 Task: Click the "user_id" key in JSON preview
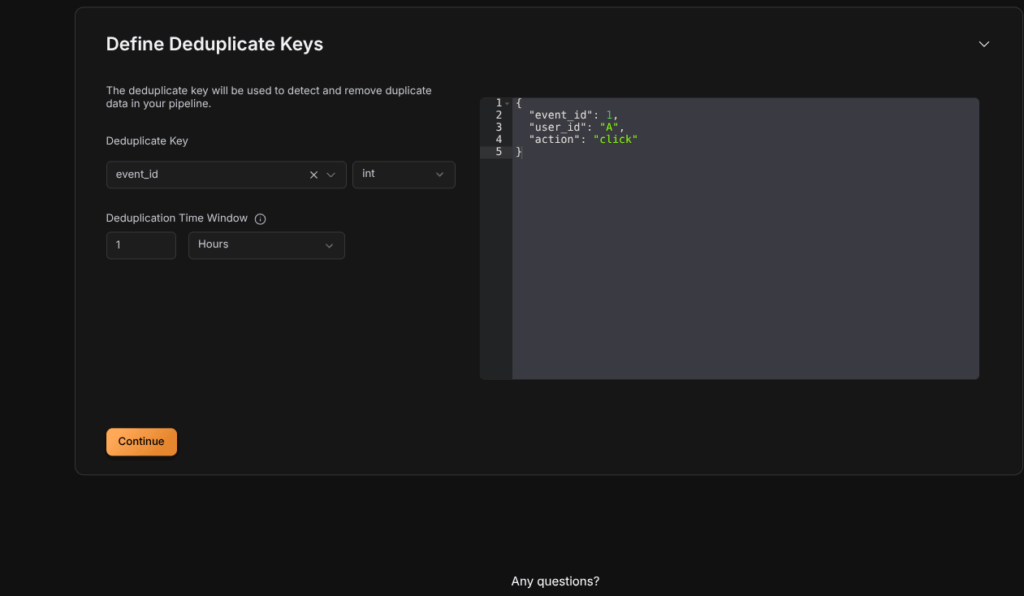point(560,127)
